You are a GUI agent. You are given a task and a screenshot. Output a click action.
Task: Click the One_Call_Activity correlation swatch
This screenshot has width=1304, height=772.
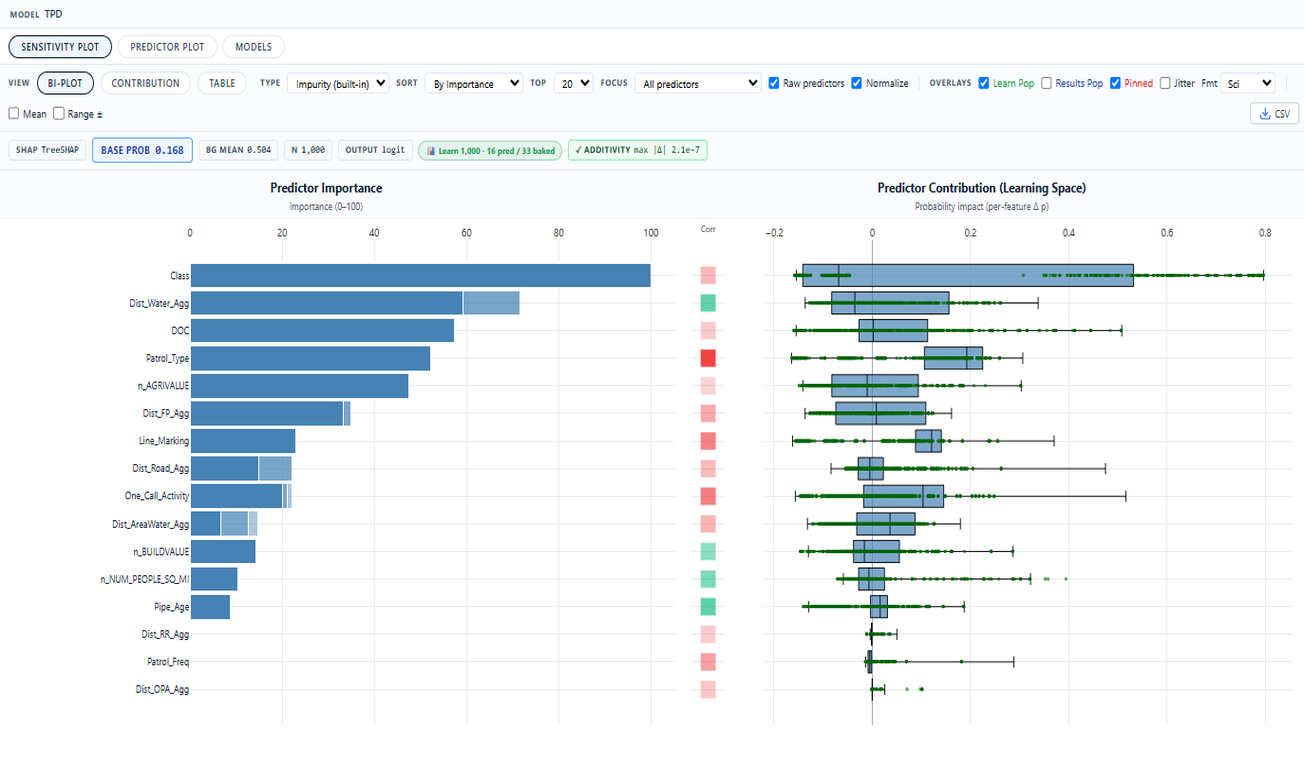[708, 496]
